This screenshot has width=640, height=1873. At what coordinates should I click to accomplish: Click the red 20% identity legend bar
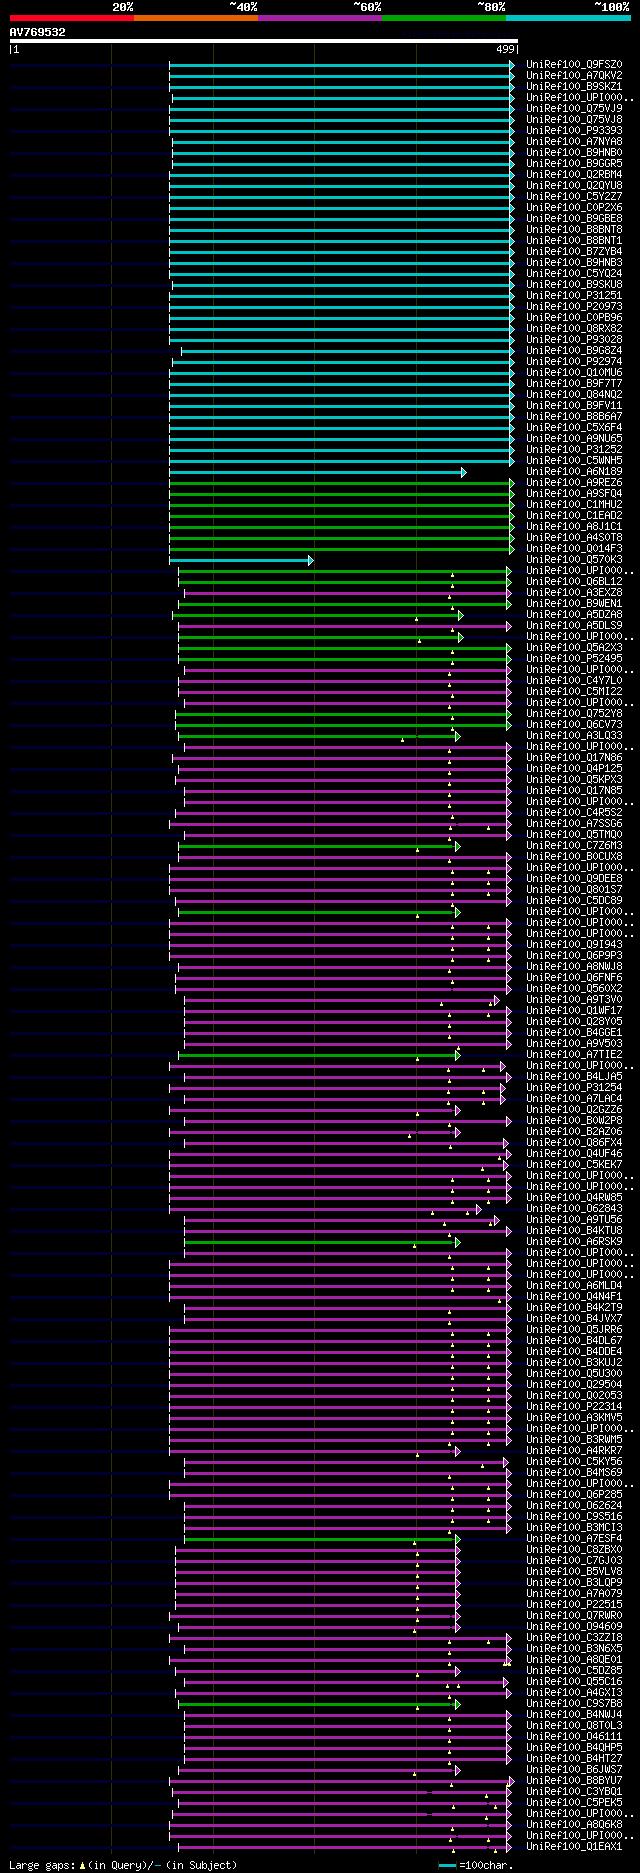pos(71,18)
